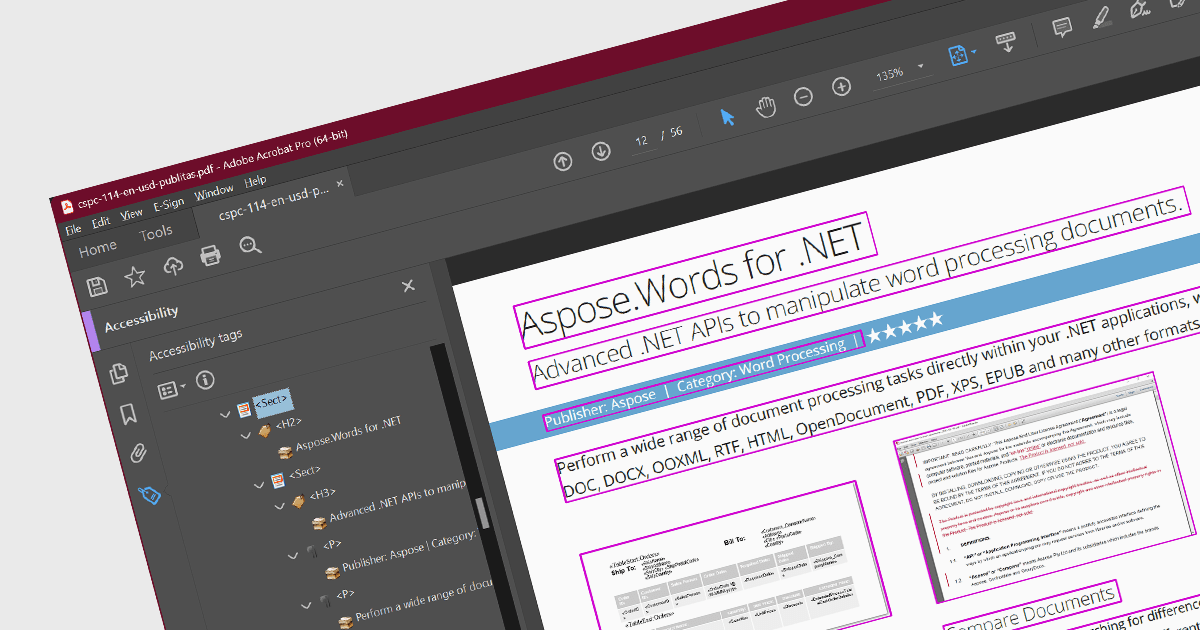This screenshot has width=1200, height=630.
Task: Click the page number 12 field
Action: tap(642, 140)
